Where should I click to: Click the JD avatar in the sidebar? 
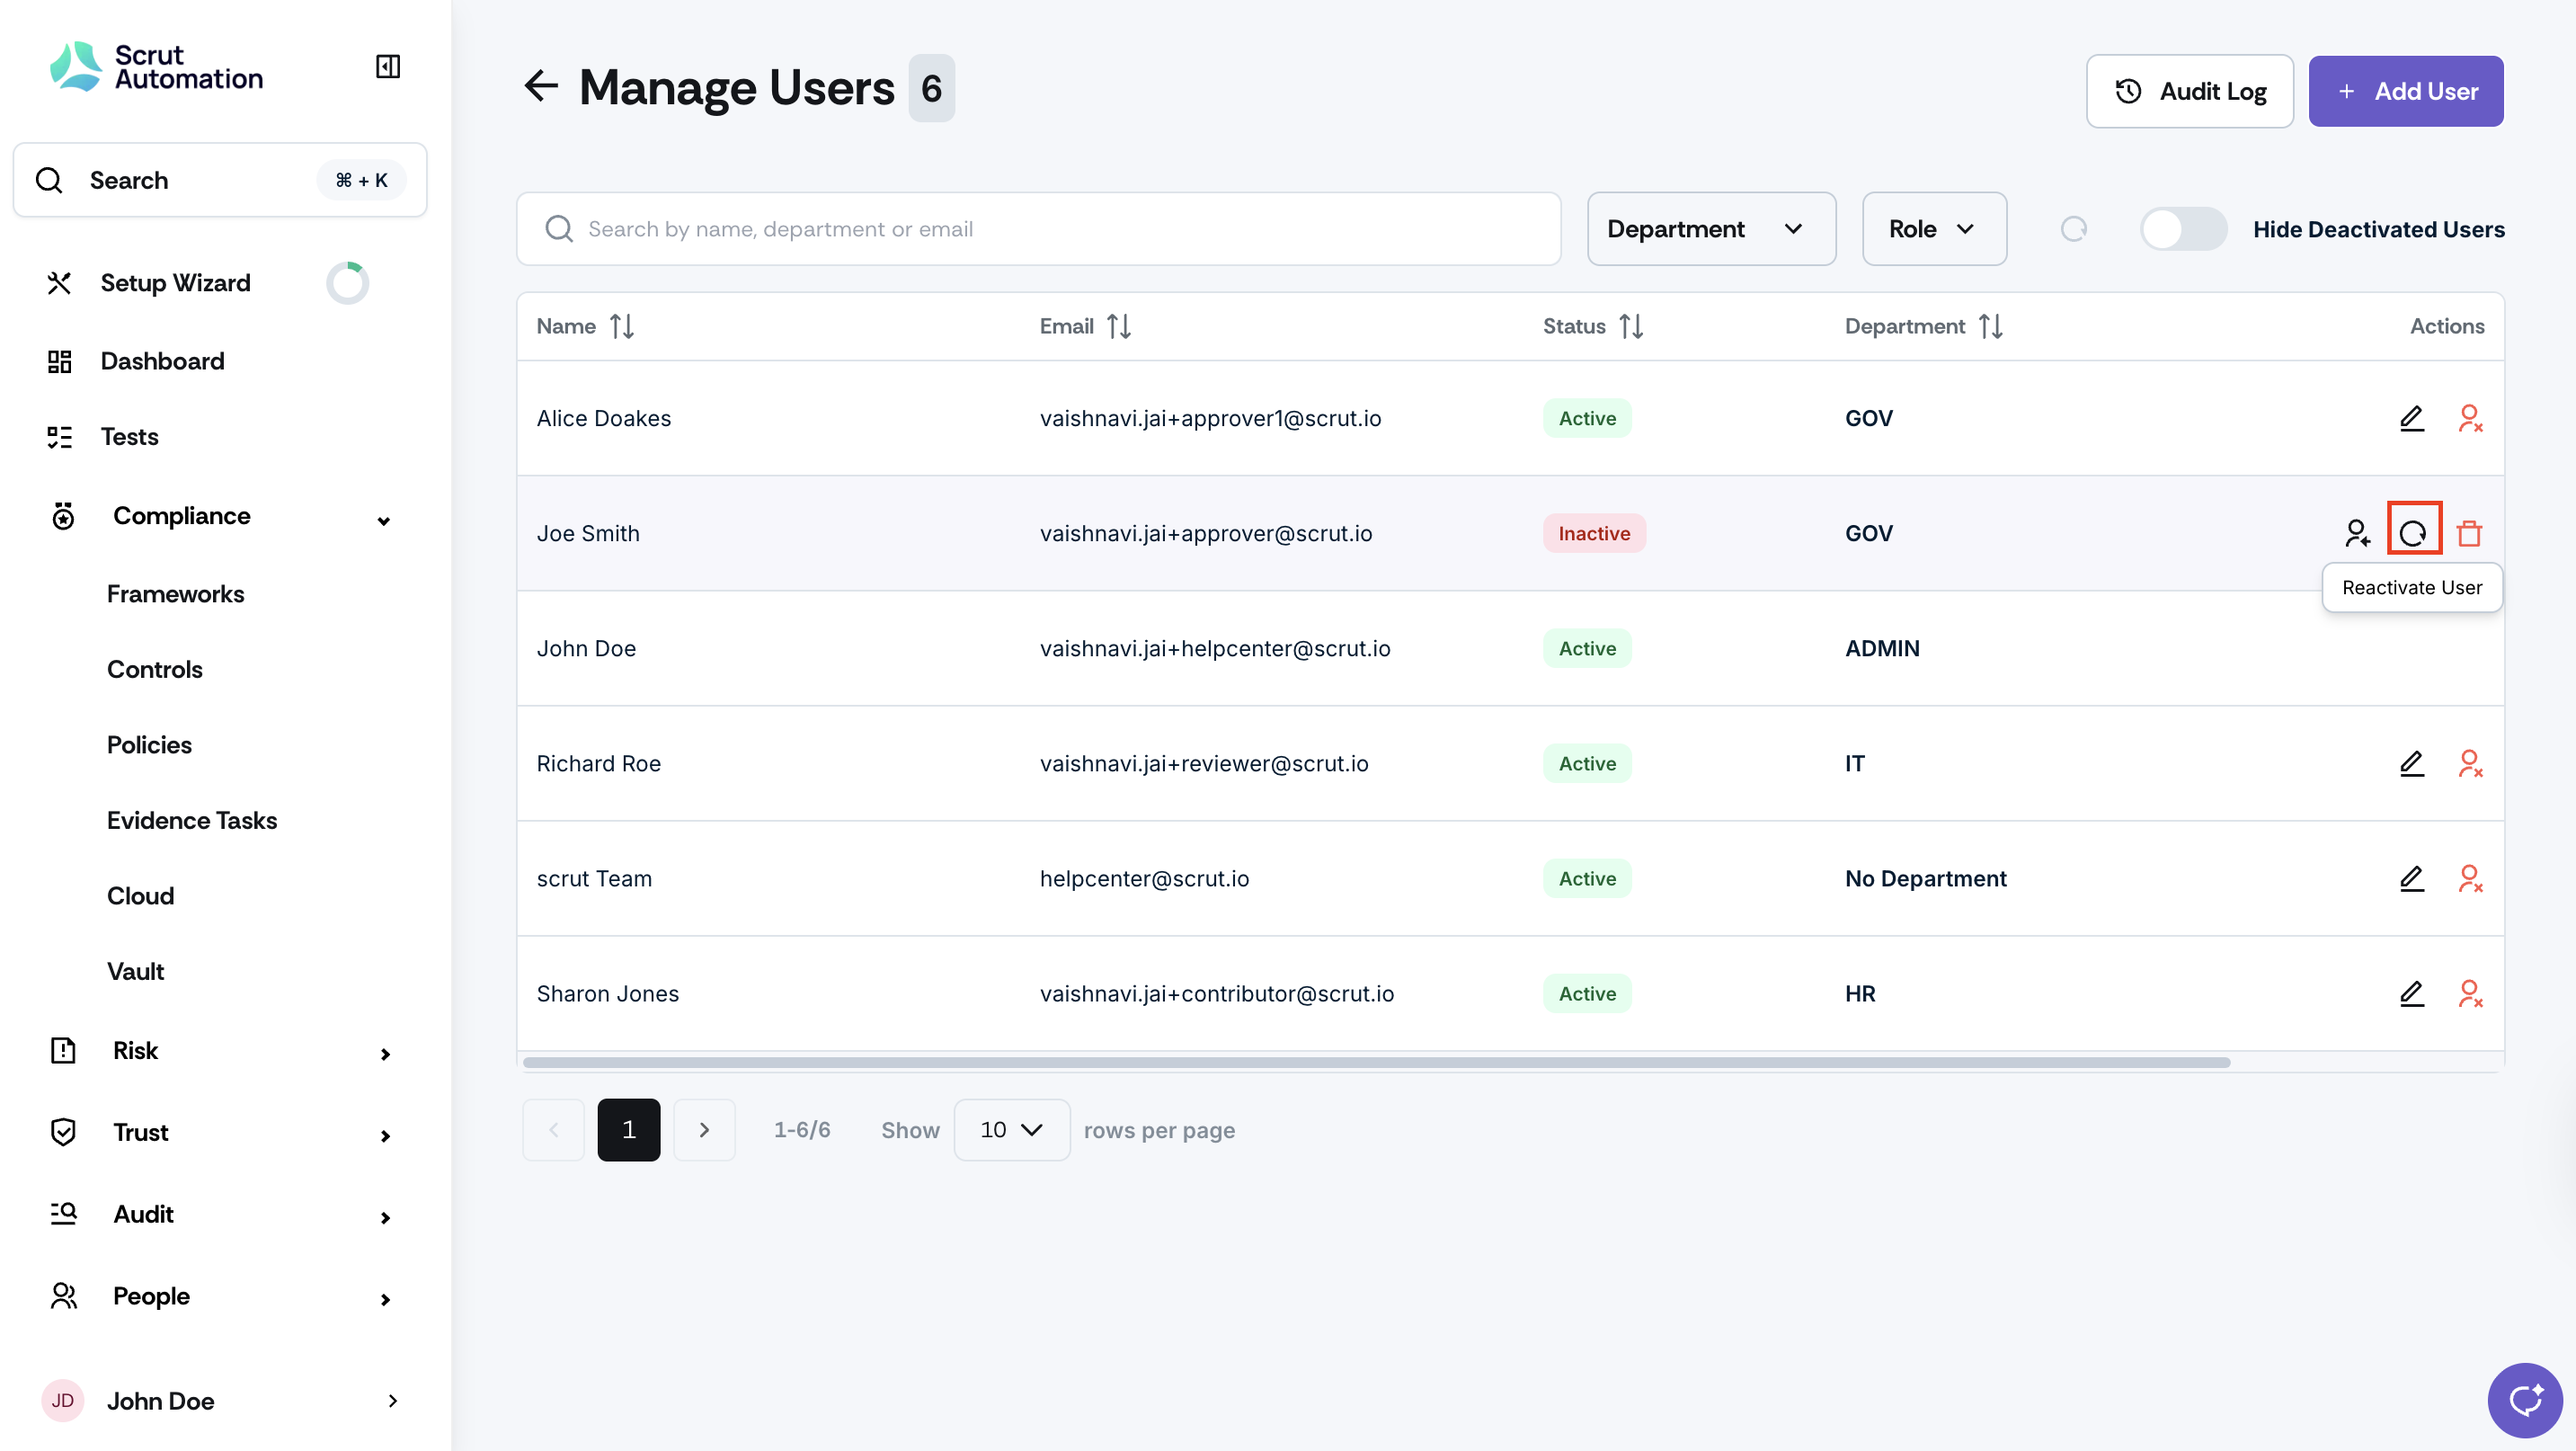coord(62,1400)
